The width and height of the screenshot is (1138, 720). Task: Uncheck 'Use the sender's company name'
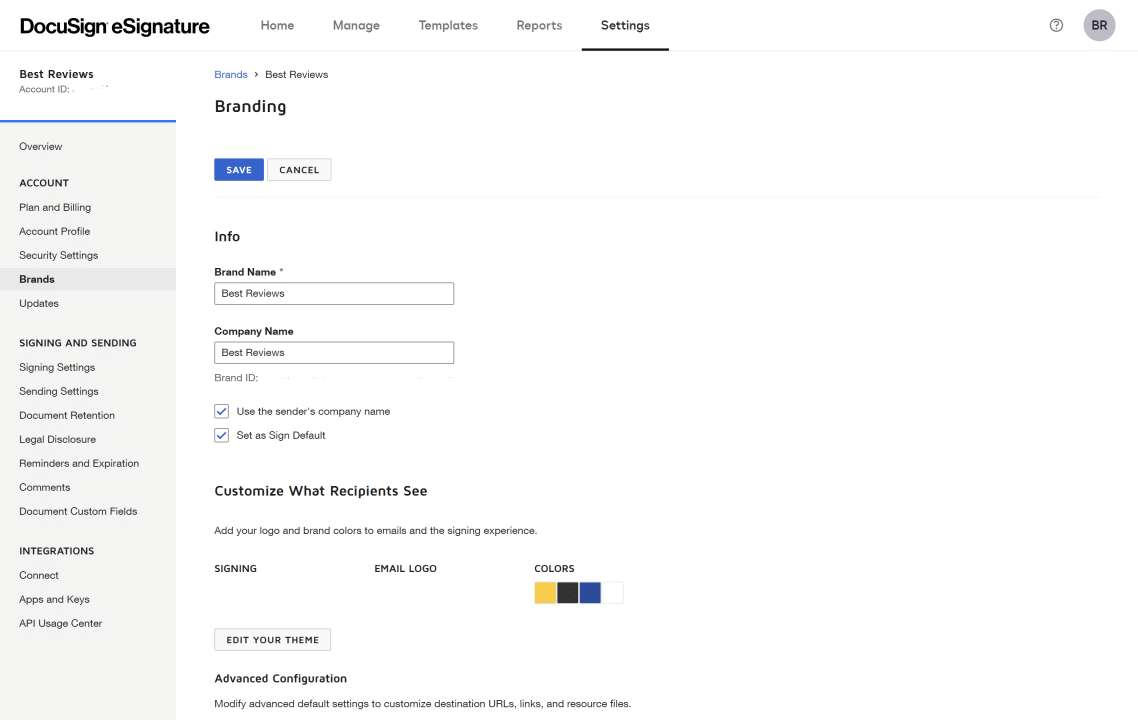[x=221, y=411]
